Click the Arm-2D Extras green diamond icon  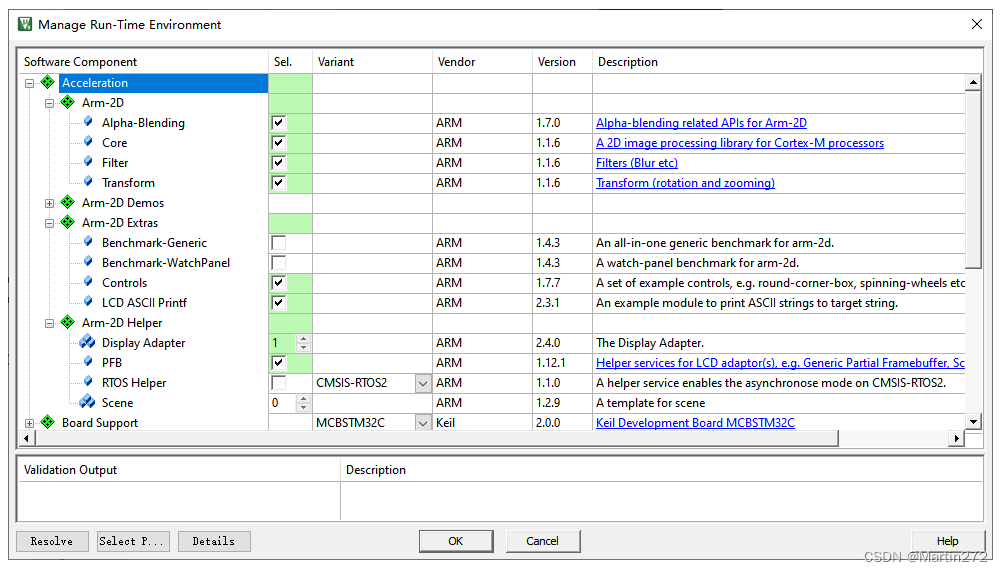pyautogui.click(x=67, y=222)
